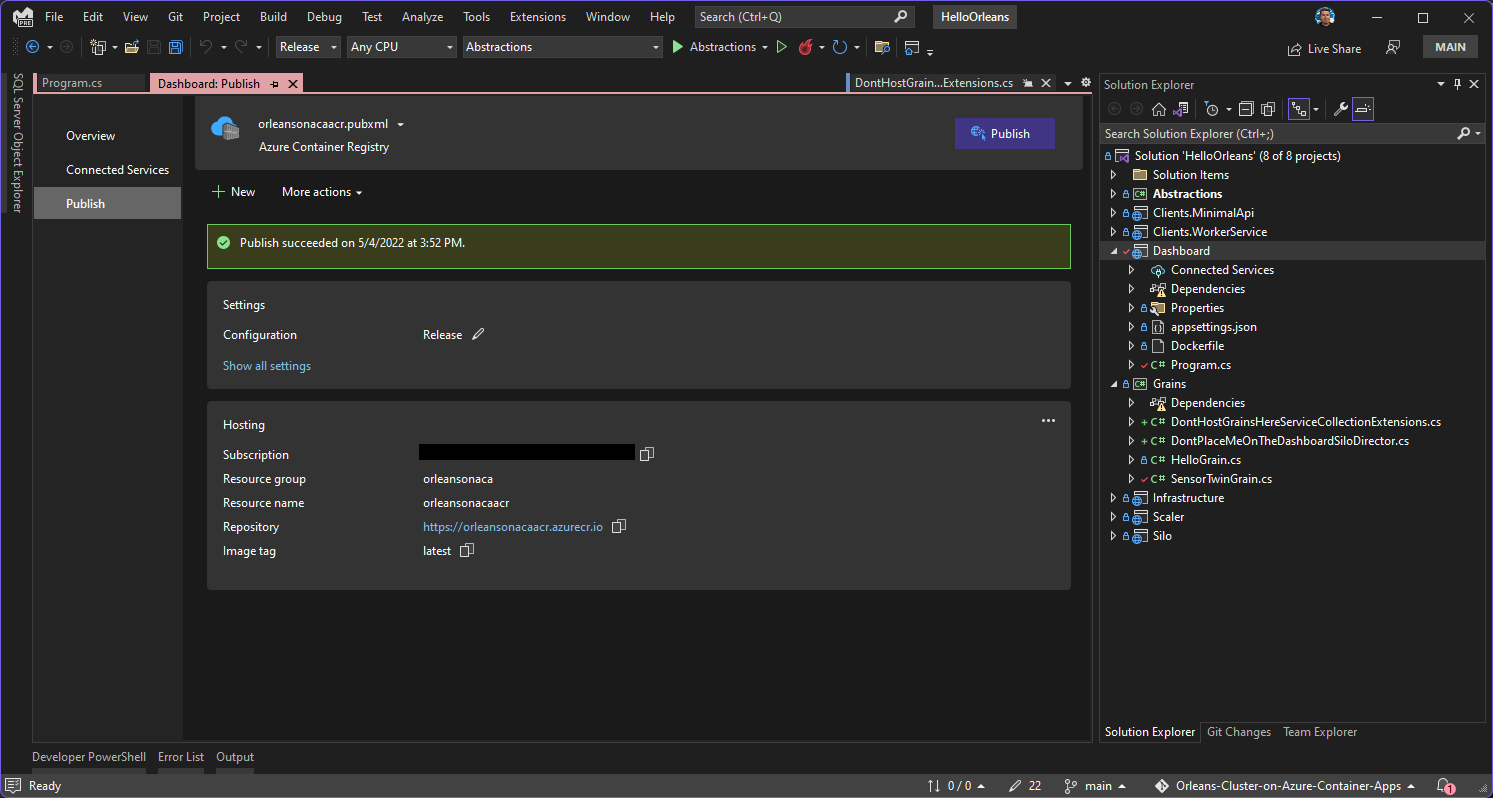Open the Error List panel tab
Image resolution: width=1493 pixels, height=798 pixels.
click(x=181, y=758)
